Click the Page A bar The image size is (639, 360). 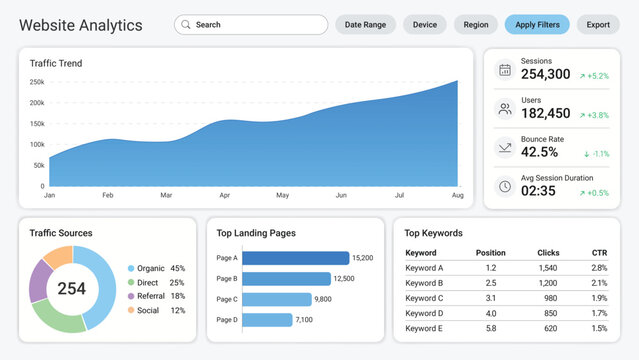(x=295, y=258)
